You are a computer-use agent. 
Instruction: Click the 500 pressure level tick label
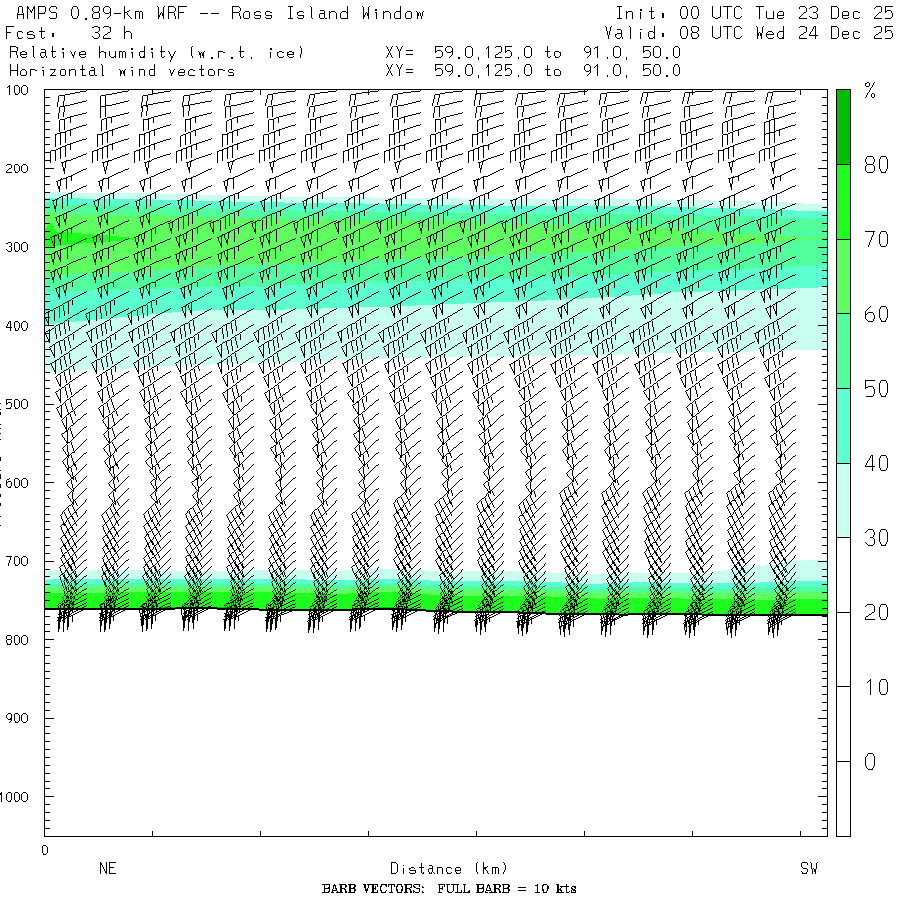[x=23, y=404]
